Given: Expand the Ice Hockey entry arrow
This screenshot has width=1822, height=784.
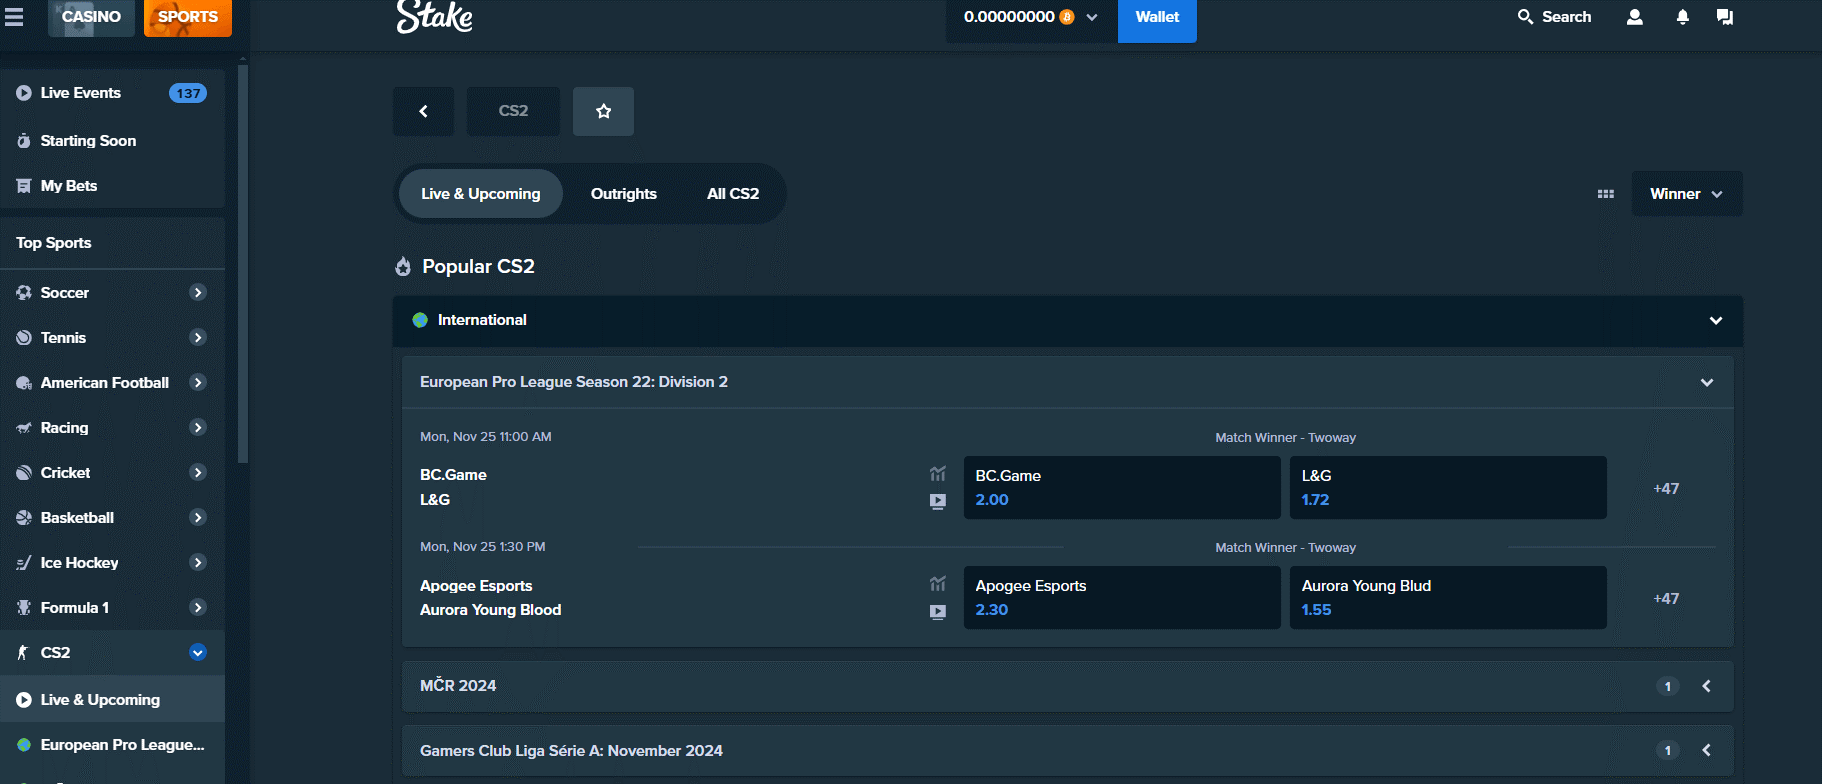Looking at the screenshot, I should tap(198, 563).
